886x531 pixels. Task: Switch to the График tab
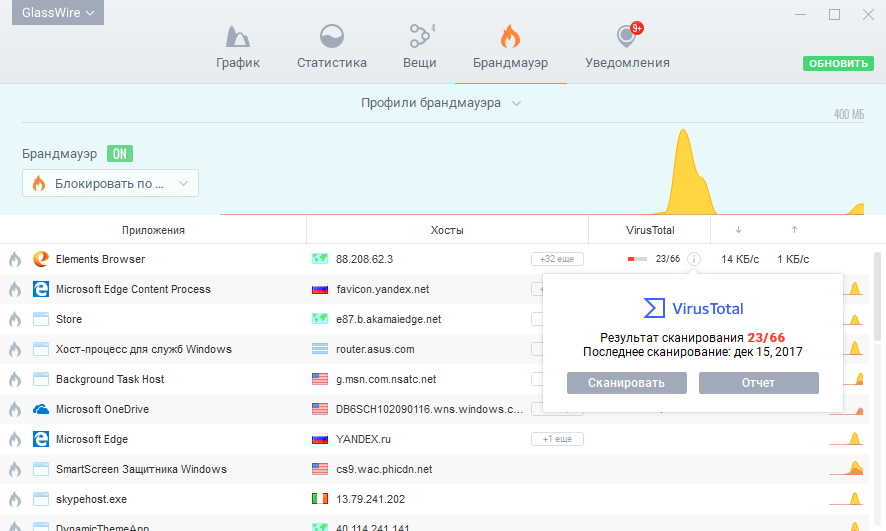(238, 47)
